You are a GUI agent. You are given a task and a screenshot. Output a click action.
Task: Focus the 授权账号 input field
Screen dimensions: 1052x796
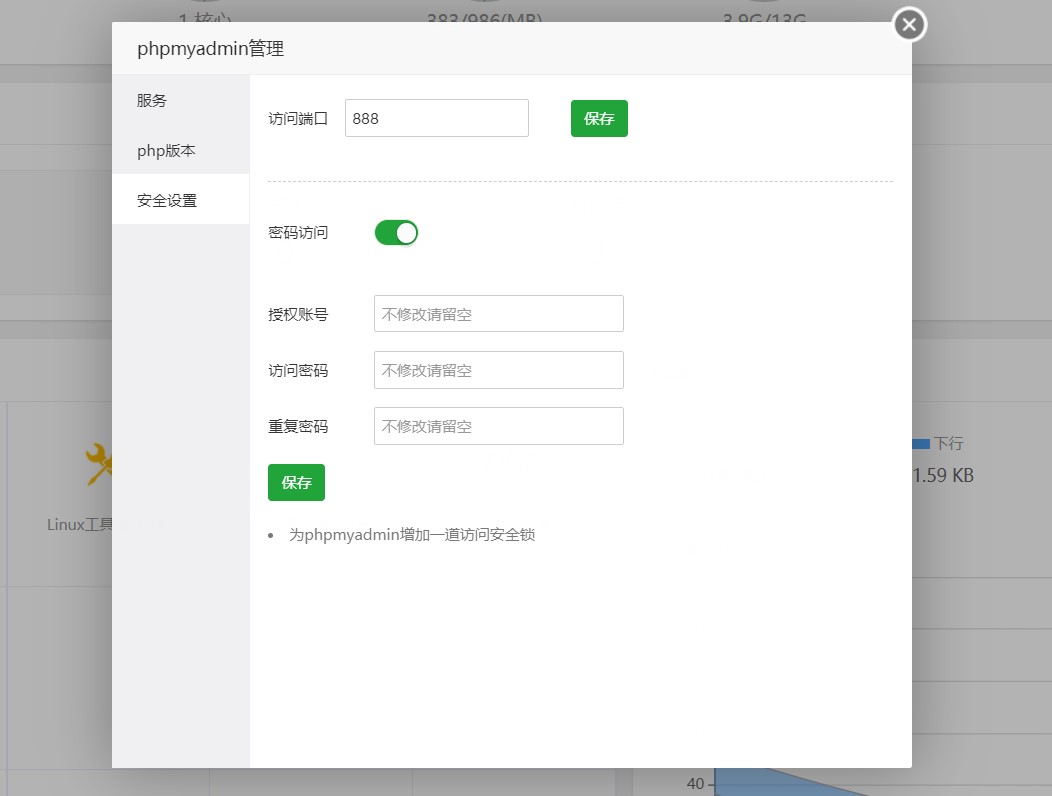[498, 313]
